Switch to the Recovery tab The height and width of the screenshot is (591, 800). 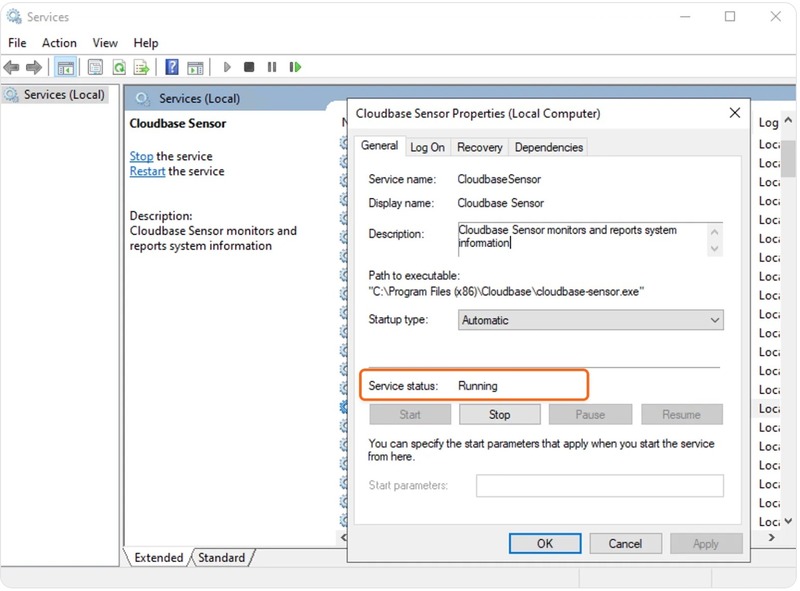[x=480, y=146]
